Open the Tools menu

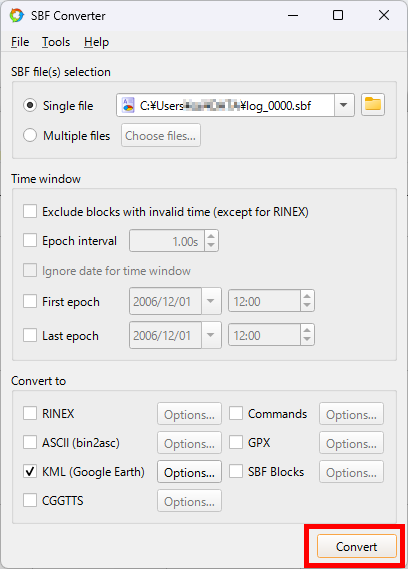coord(56,42)
